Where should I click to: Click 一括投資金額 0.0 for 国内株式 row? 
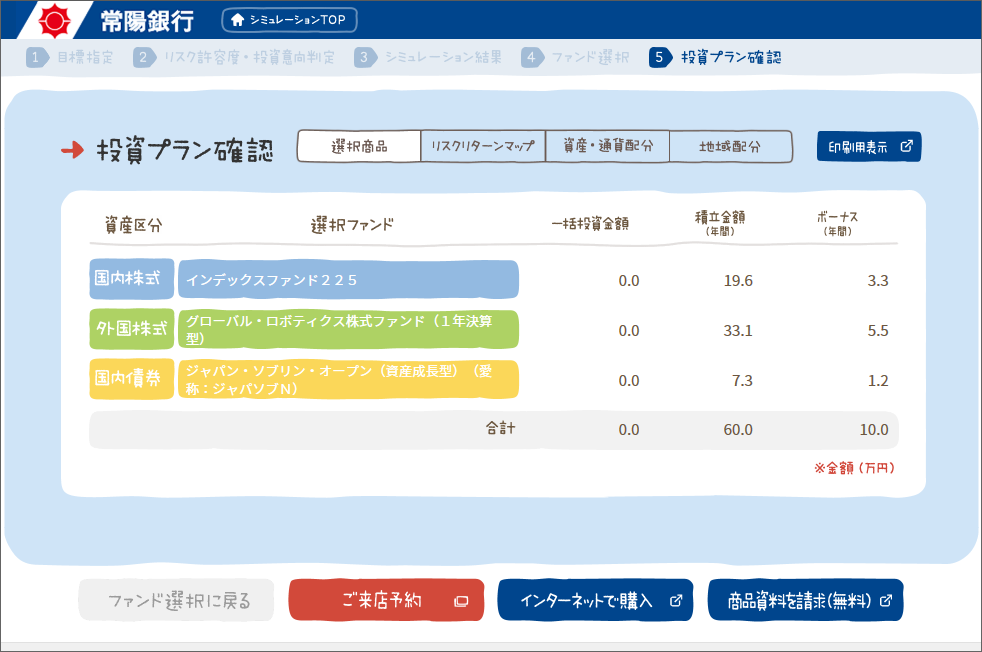pos(629,281)
